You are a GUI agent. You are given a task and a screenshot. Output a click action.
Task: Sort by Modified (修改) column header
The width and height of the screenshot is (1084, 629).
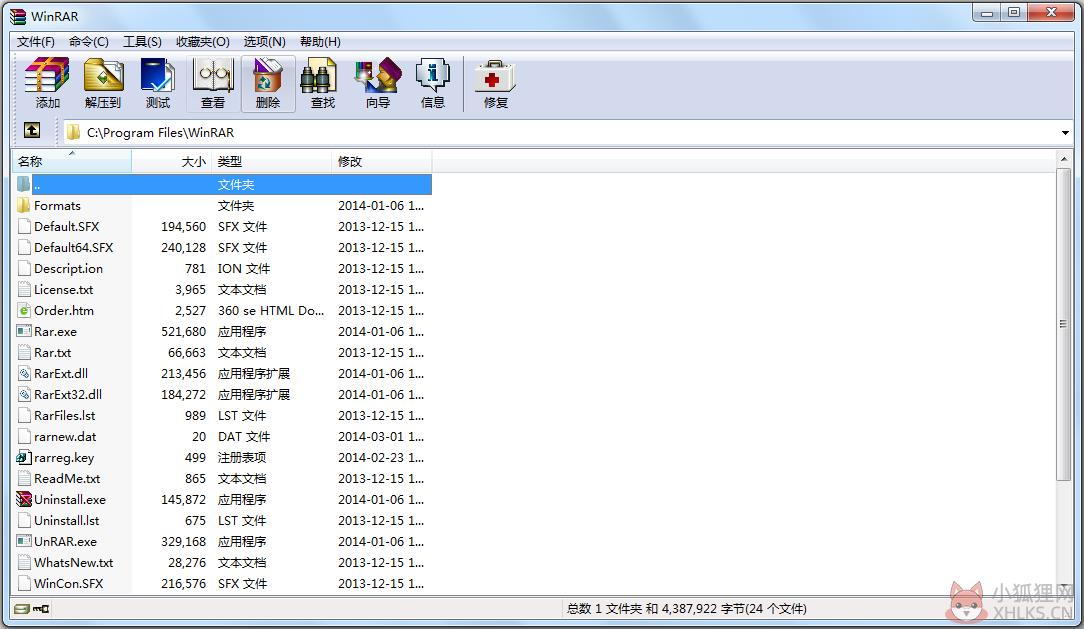coord(382,161)
